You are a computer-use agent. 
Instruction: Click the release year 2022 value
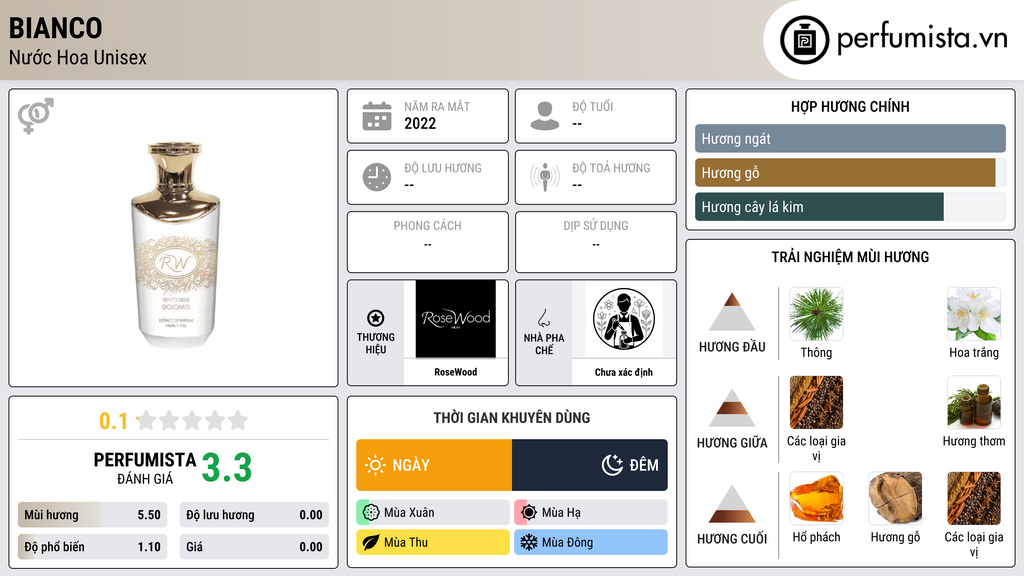(420, 123)
